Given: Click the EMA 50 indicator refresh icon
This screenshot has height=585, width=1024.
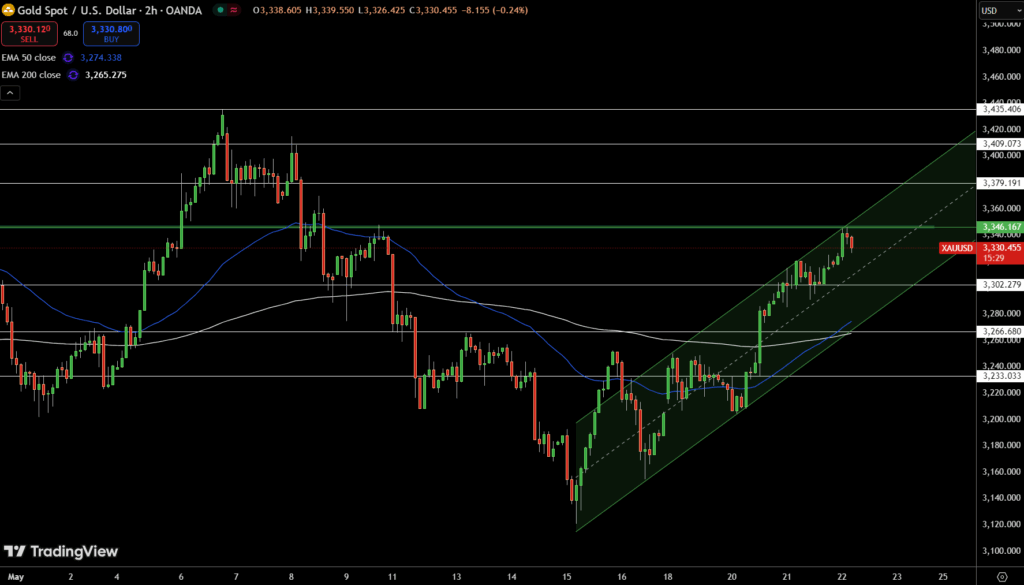Looking at the screenshot, I should tap(68, 58).
